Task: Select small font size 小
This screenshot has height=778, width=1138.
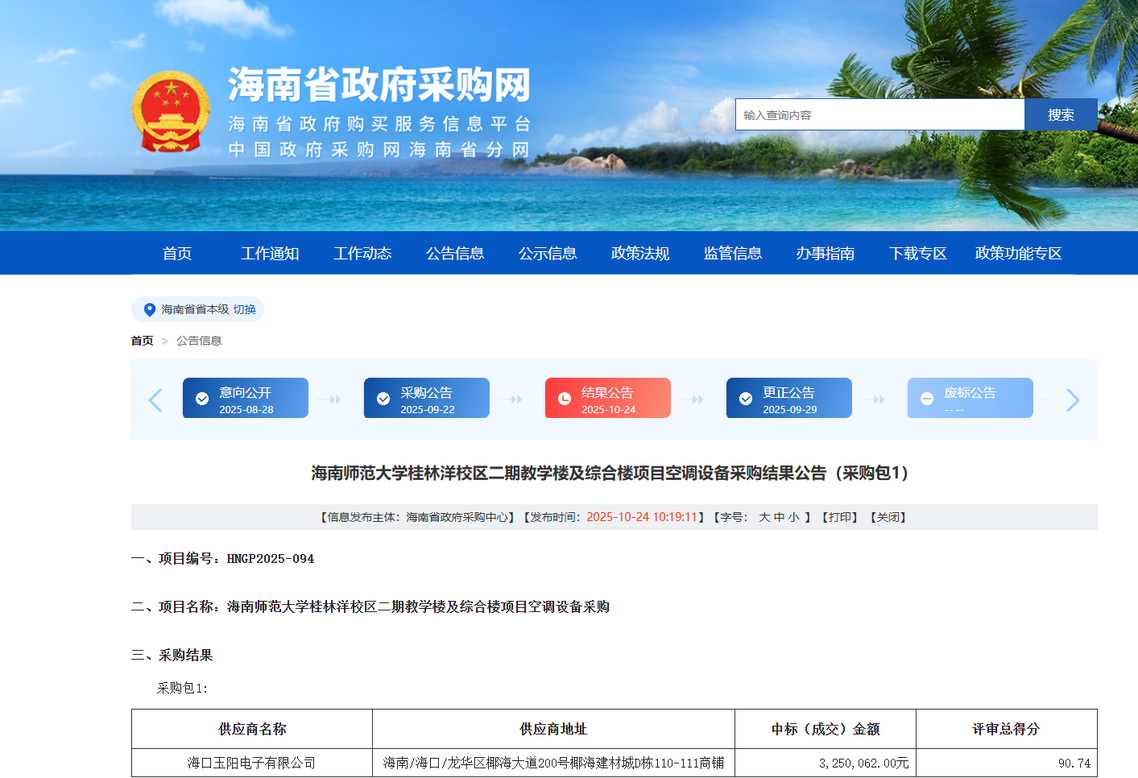Action: [x=793, y=517]
